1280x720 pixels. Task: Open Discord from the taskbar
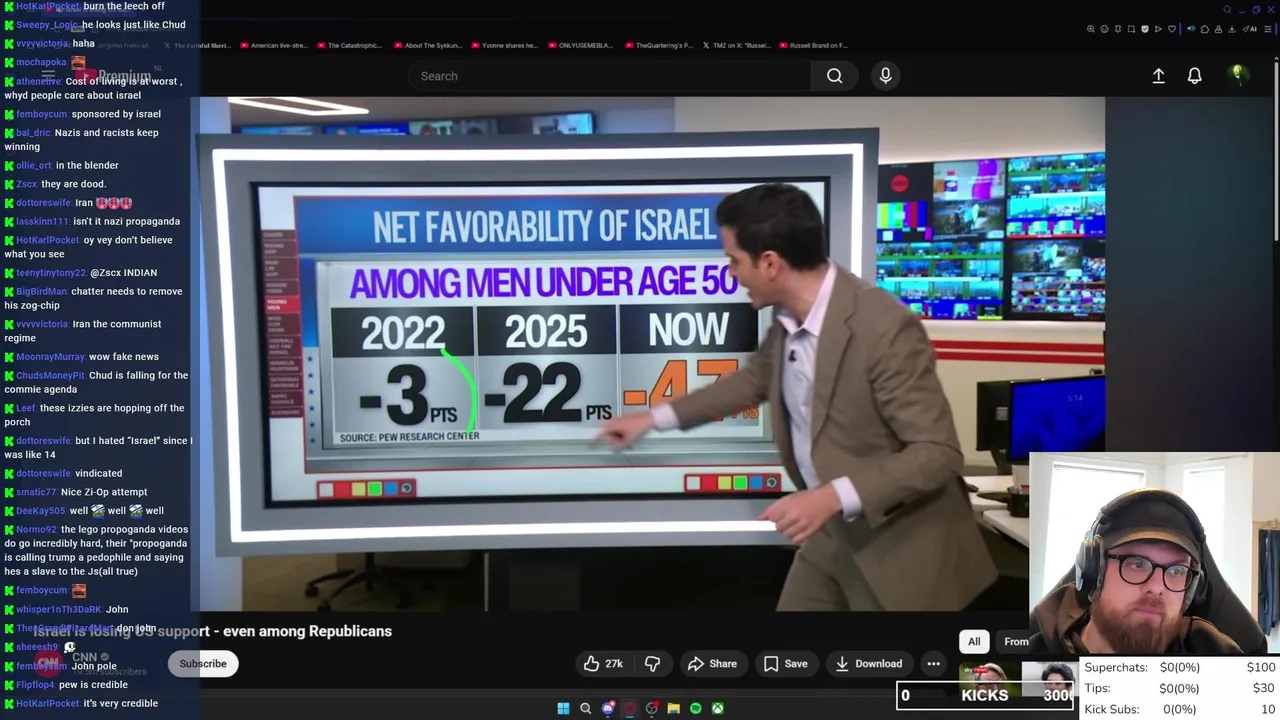point(608,708)
